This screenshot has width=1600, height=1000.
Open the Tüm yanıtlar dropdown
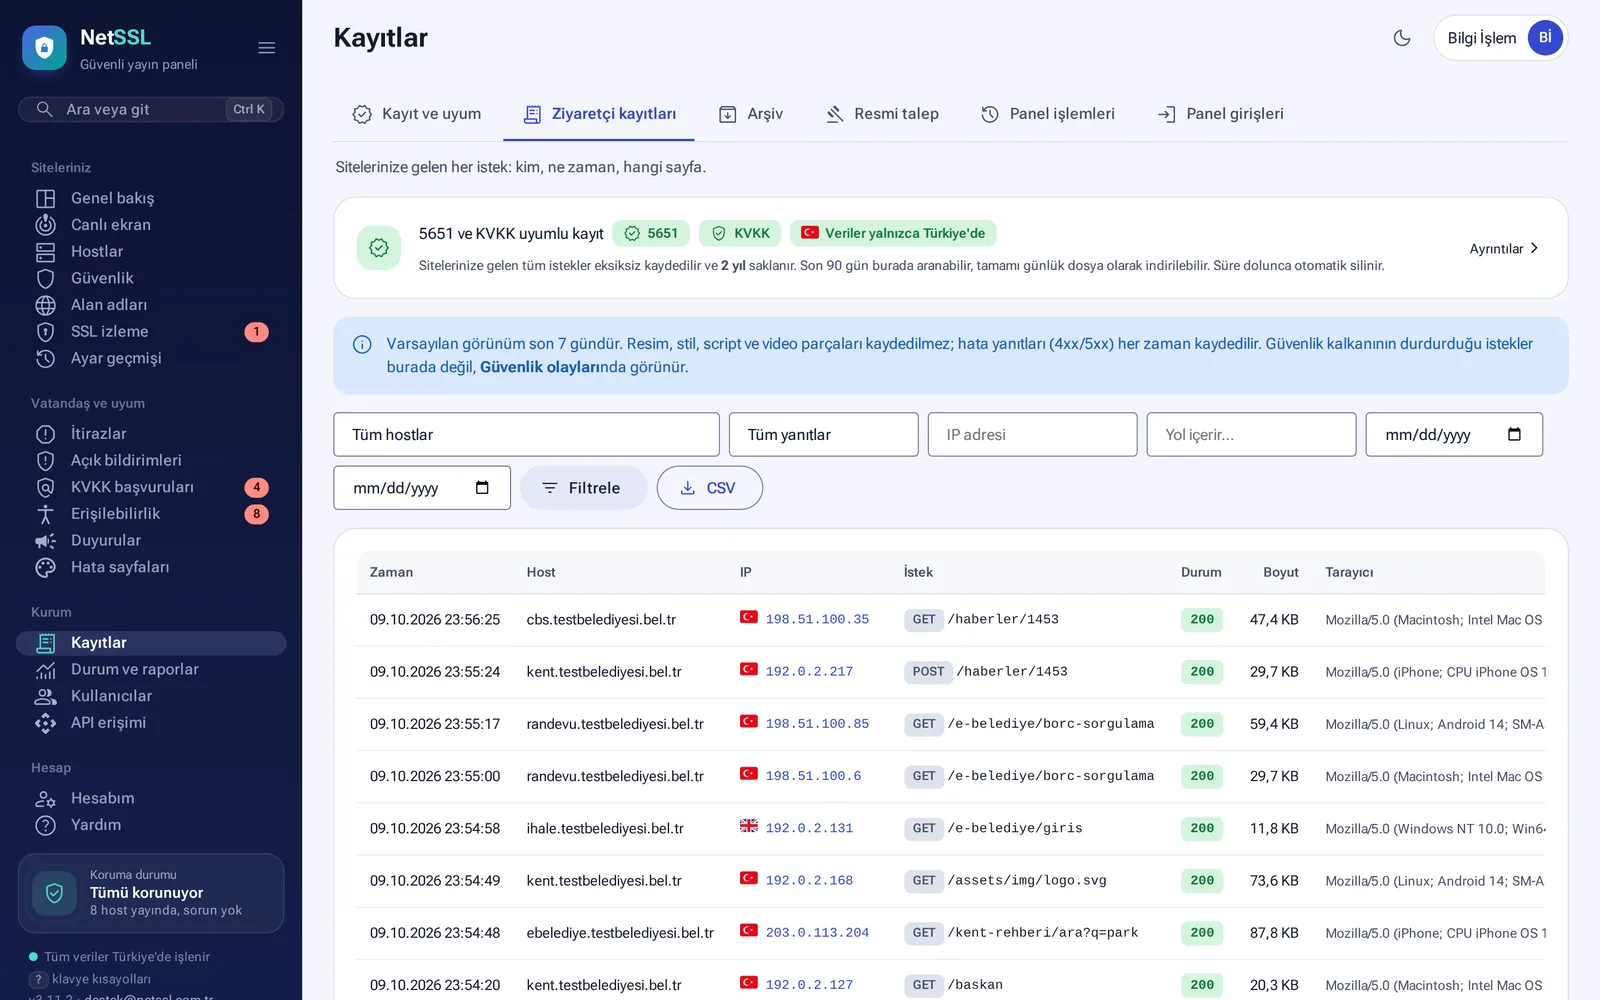pyautogui.click(x=823, y=435)
